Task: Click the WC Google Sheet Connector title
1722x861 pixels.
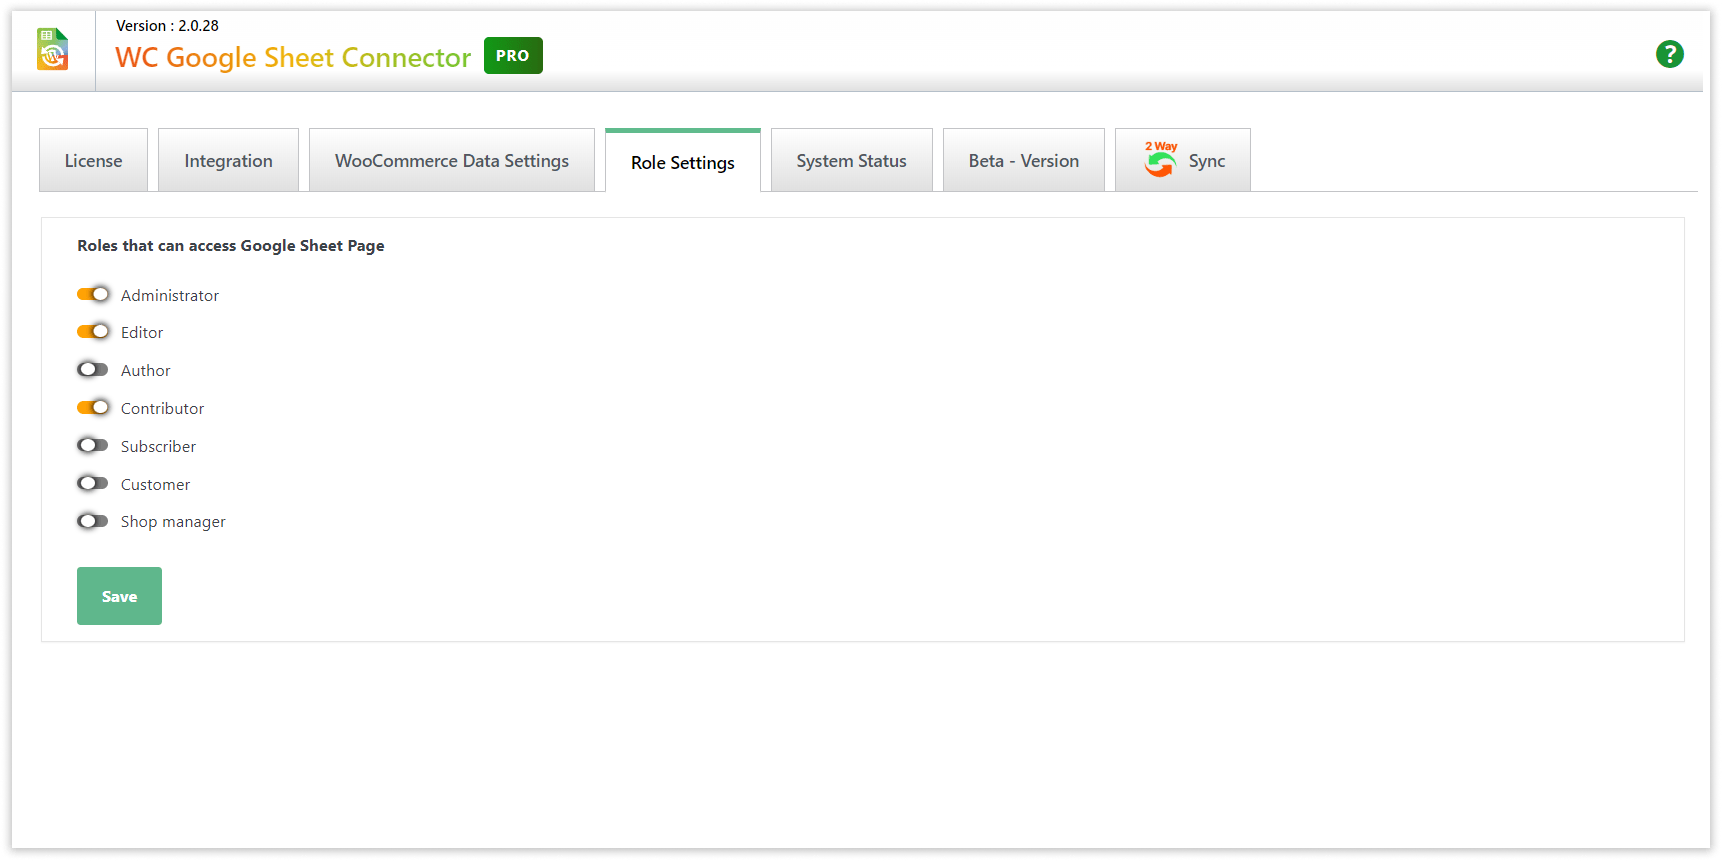Action: tap(293, 57)
